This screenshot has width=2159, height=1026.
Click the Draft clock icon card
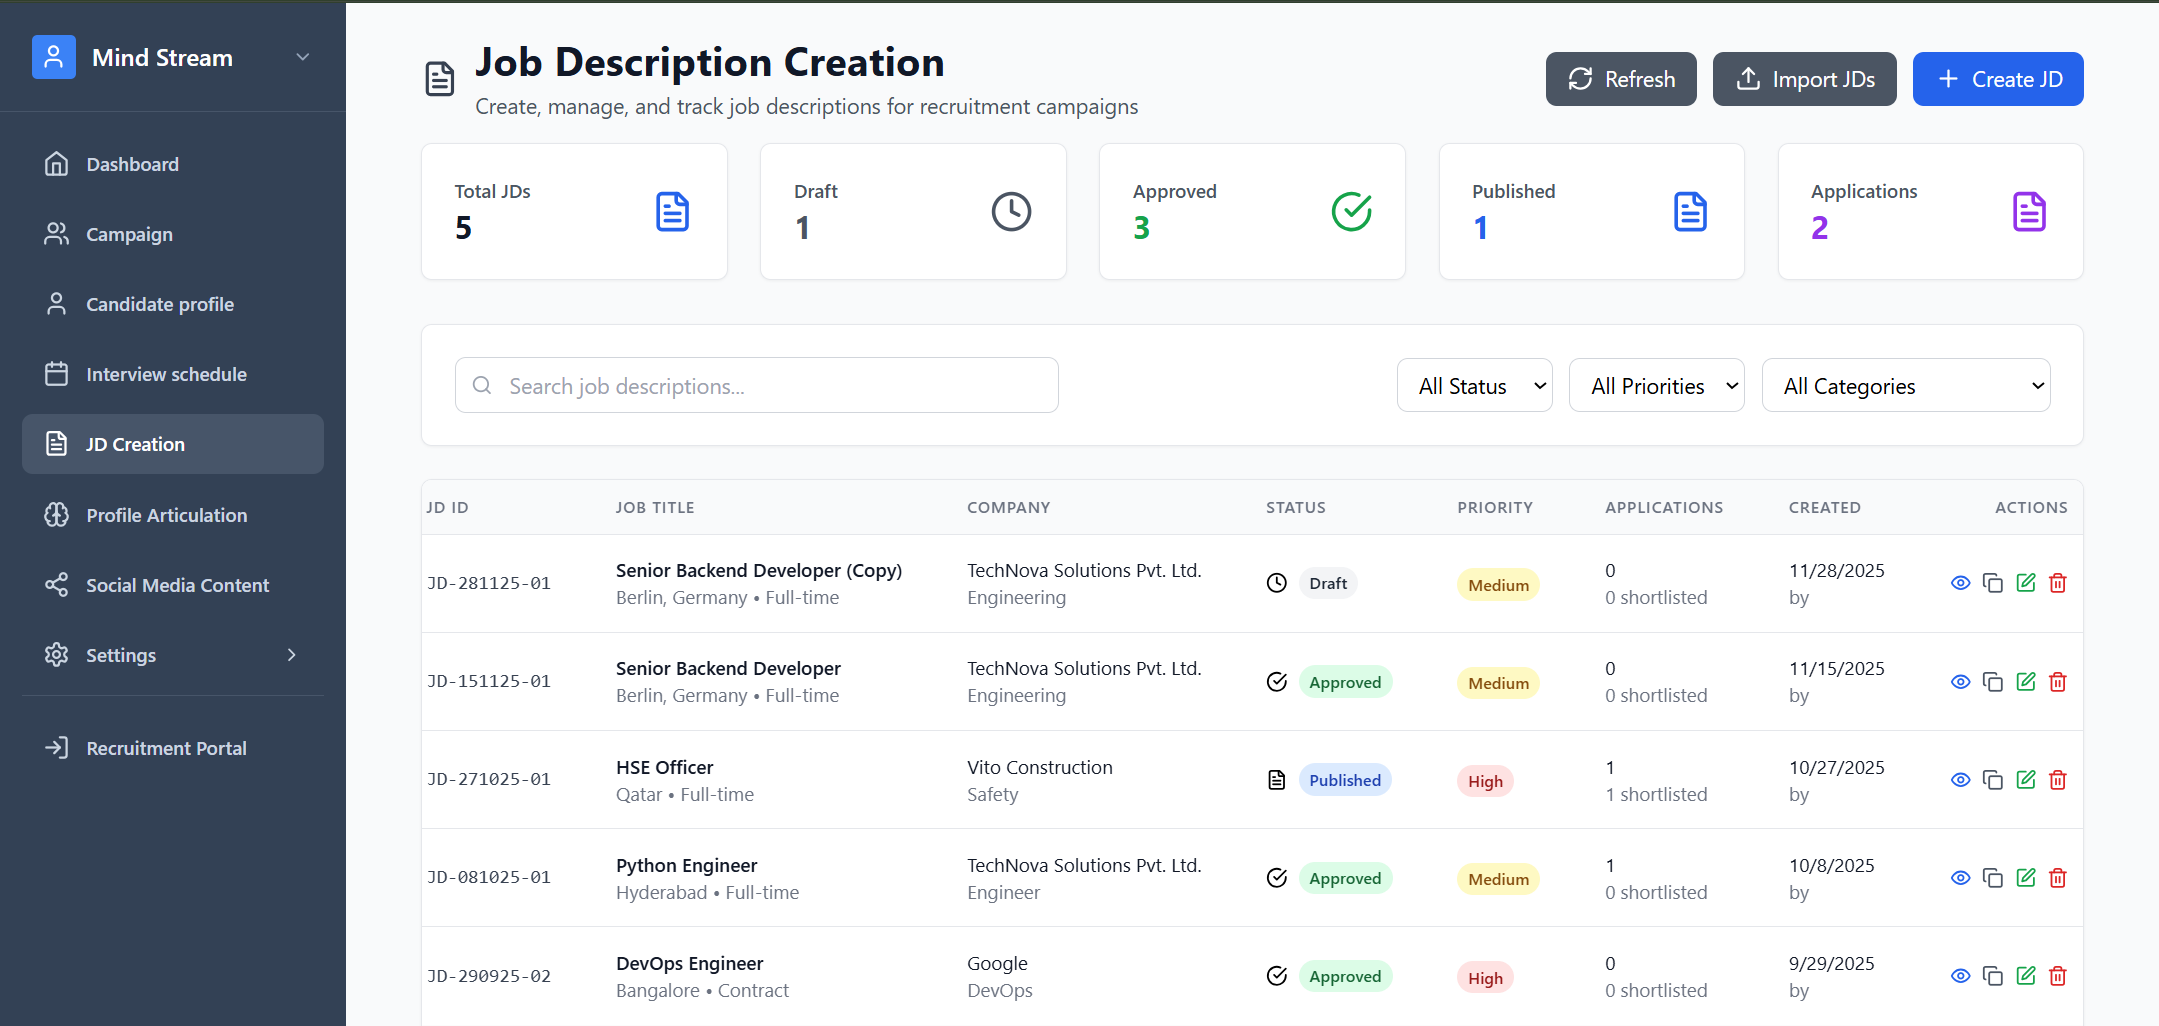tap(1011, 212)
